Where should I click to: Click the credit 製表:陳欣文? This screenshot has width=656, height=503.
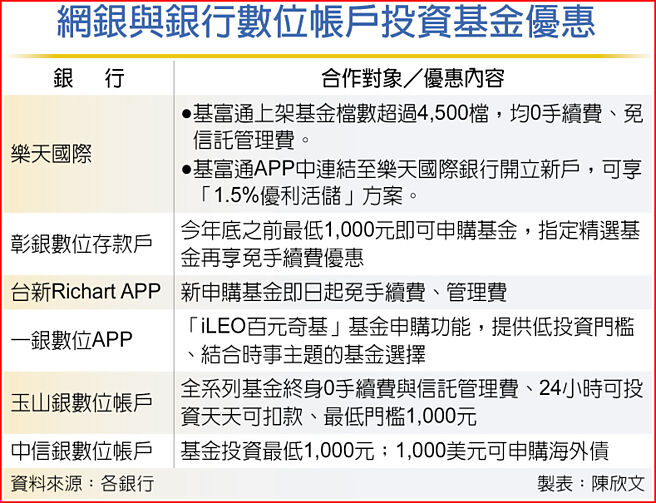[591, 484]
